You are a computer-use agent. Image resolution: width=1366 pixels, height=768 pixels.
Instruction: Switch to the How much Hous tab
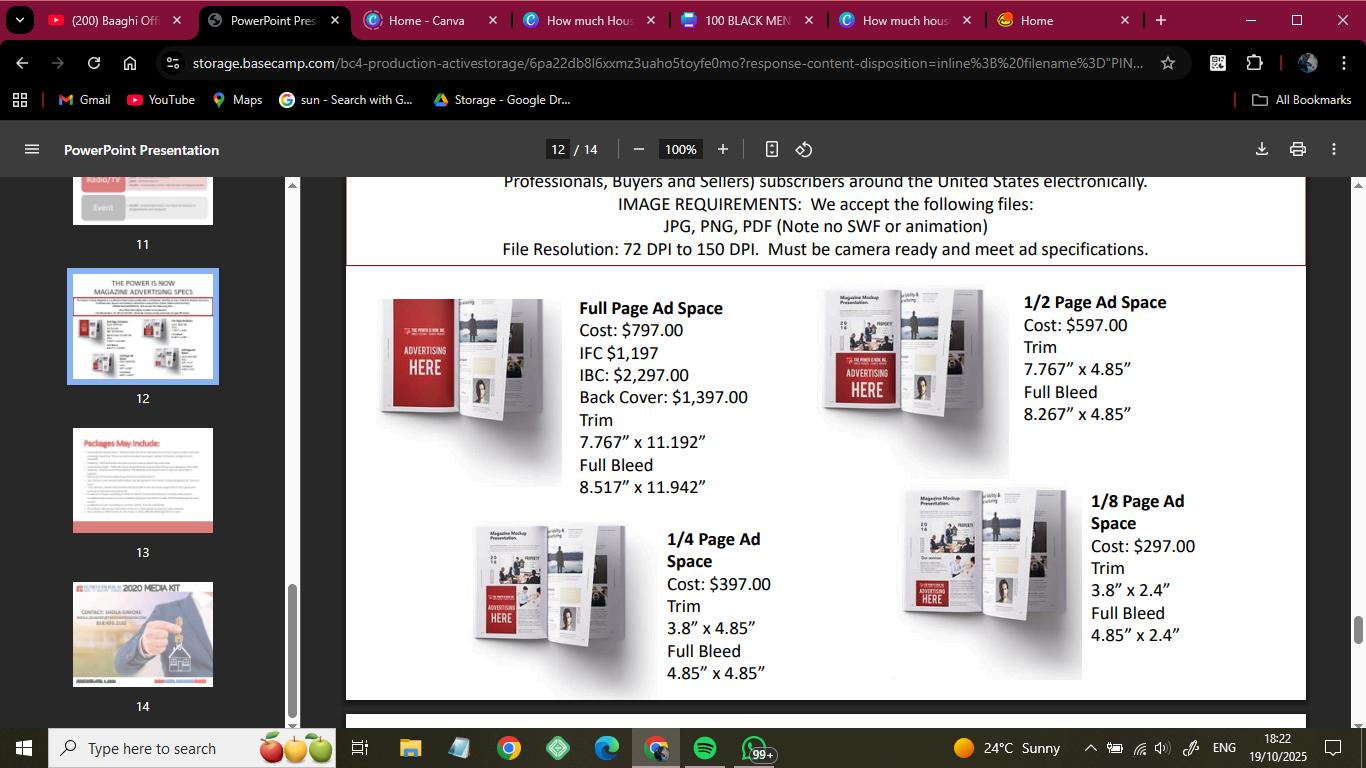point(590,20)
